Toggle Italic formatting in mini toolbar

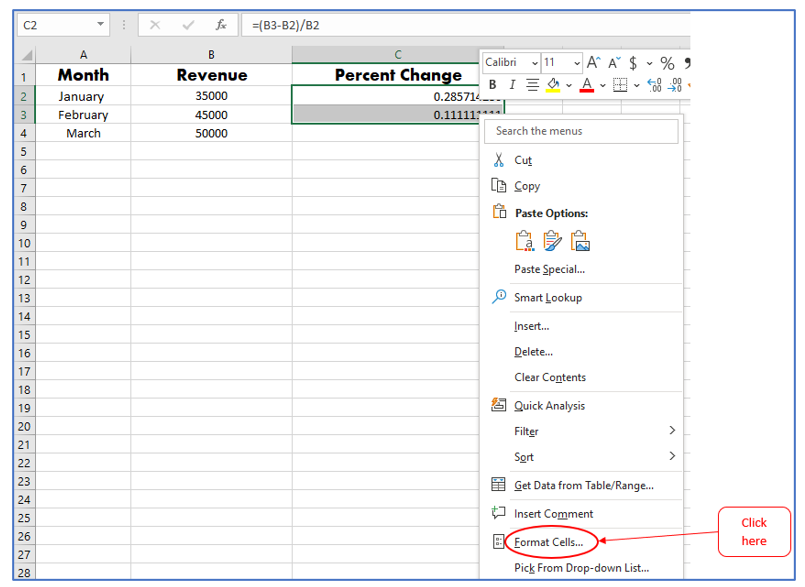[x=512, y=85]
